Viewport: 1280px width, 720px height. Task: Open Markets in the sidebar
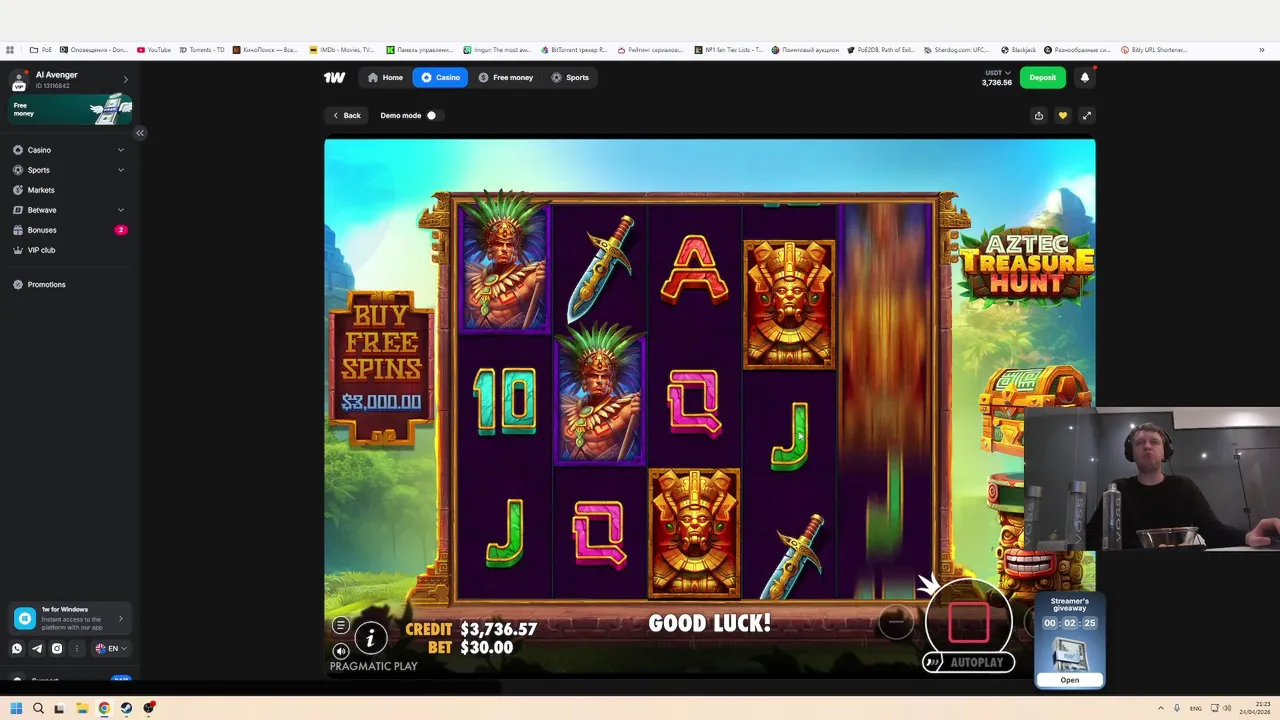tap(68, 190)
